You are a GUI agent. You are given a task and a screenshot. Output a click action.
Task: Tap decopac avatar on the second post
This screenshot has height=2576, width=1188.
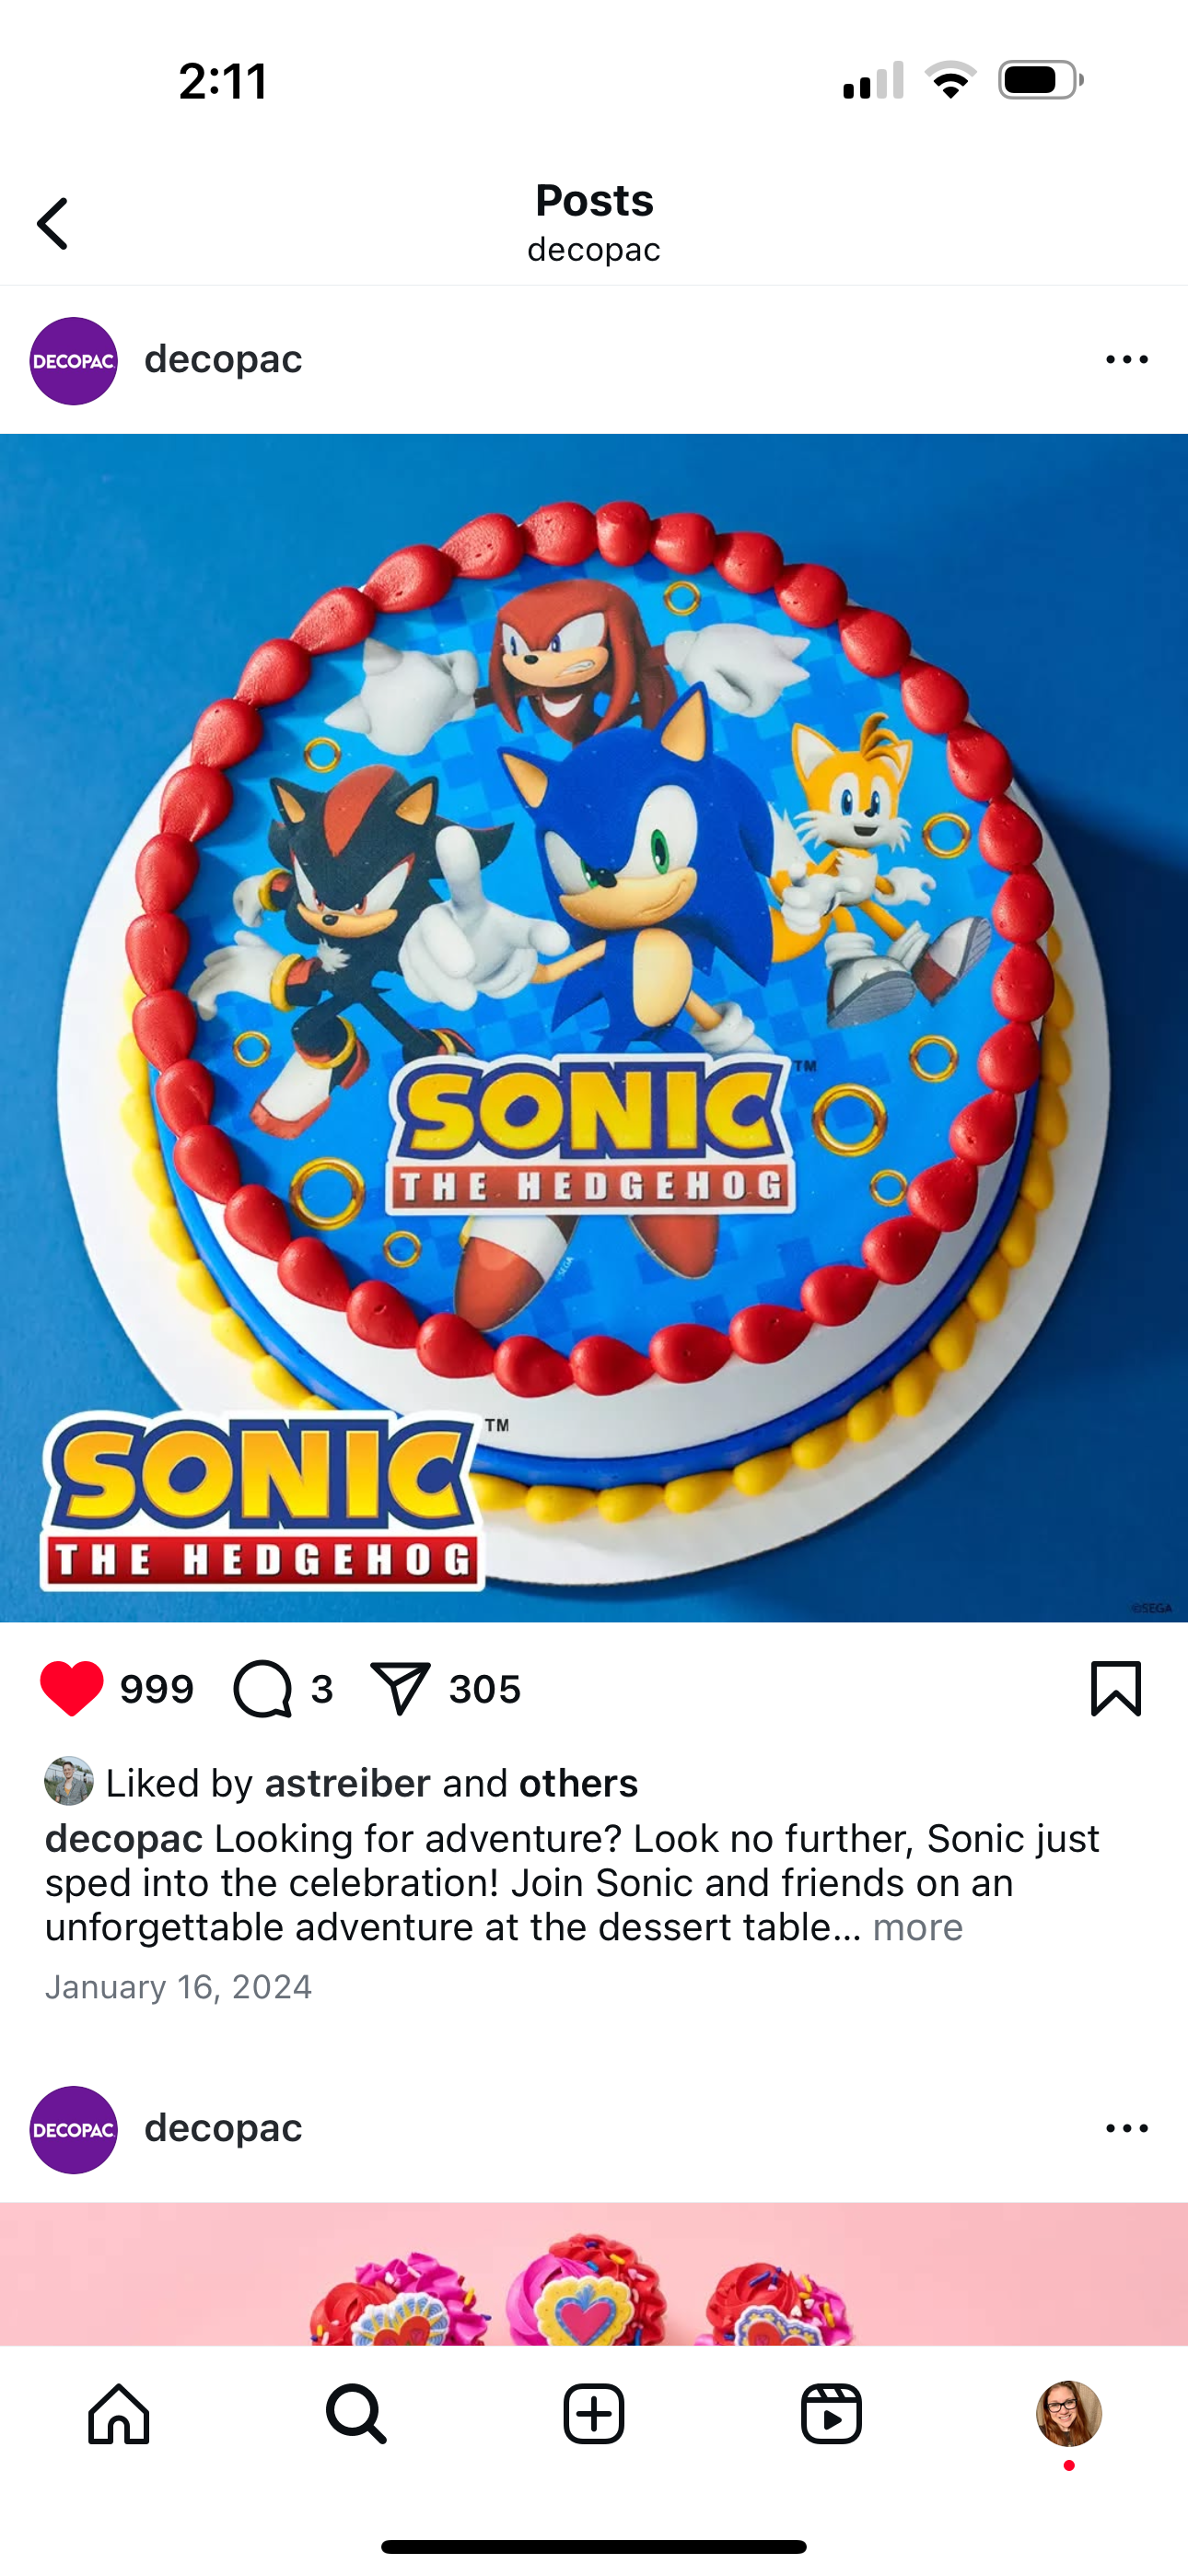tap(73, 2130)
